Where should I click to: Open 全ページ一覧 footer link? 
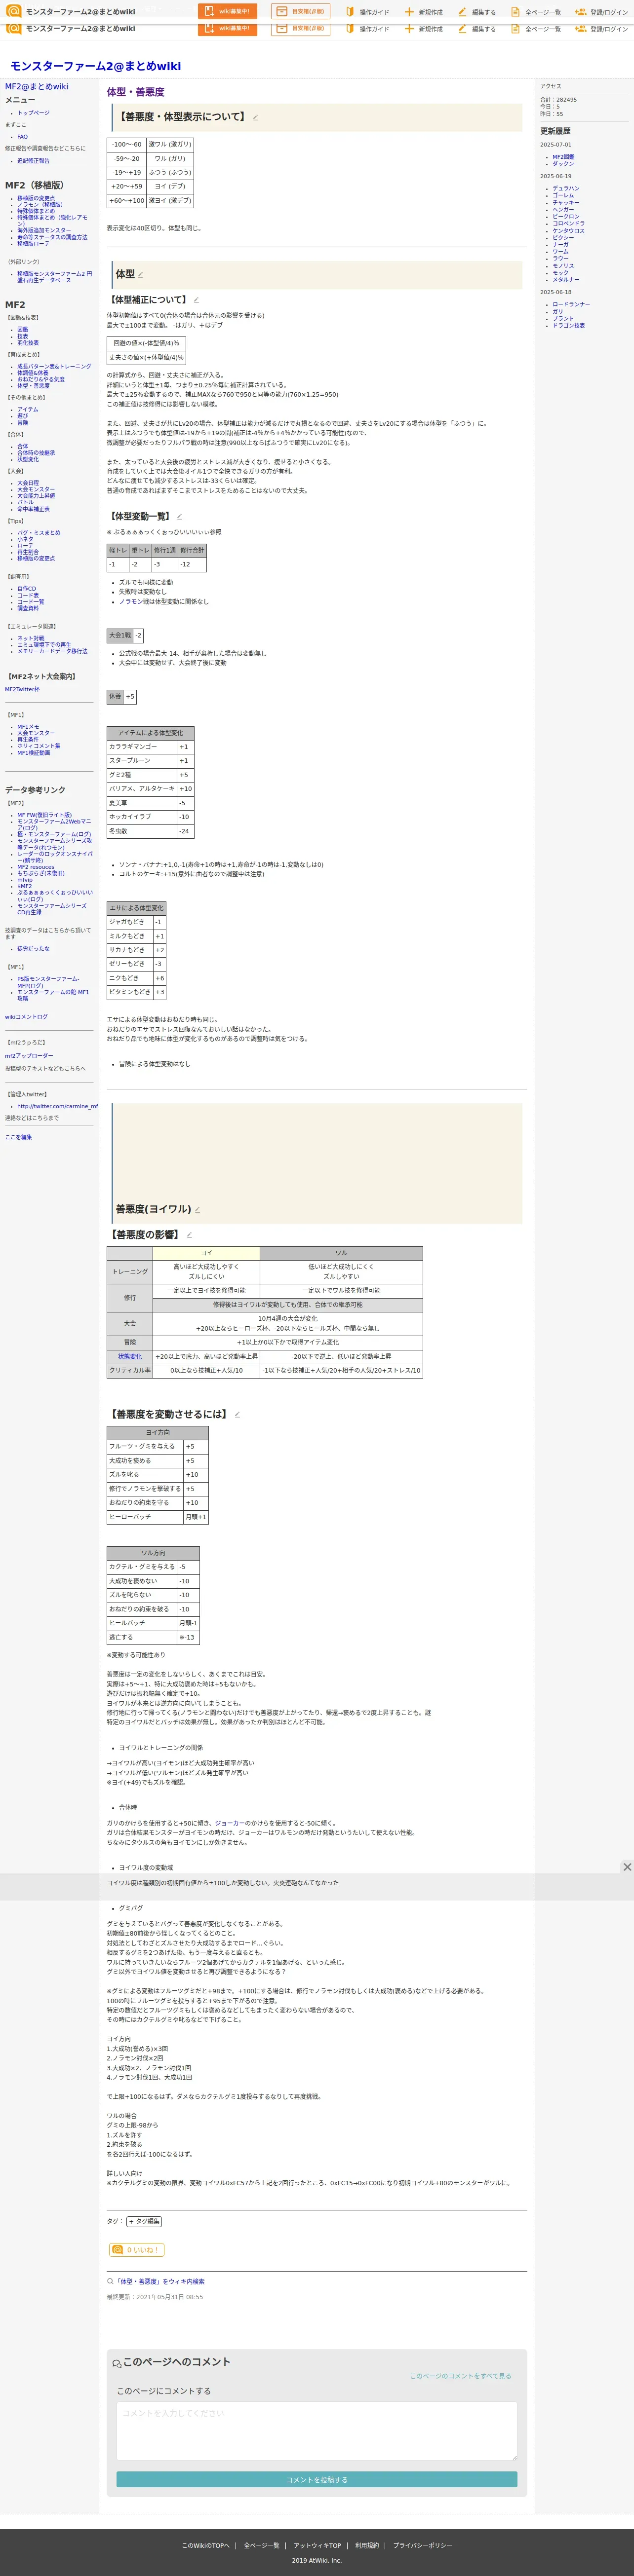[x=262, y=2545]
